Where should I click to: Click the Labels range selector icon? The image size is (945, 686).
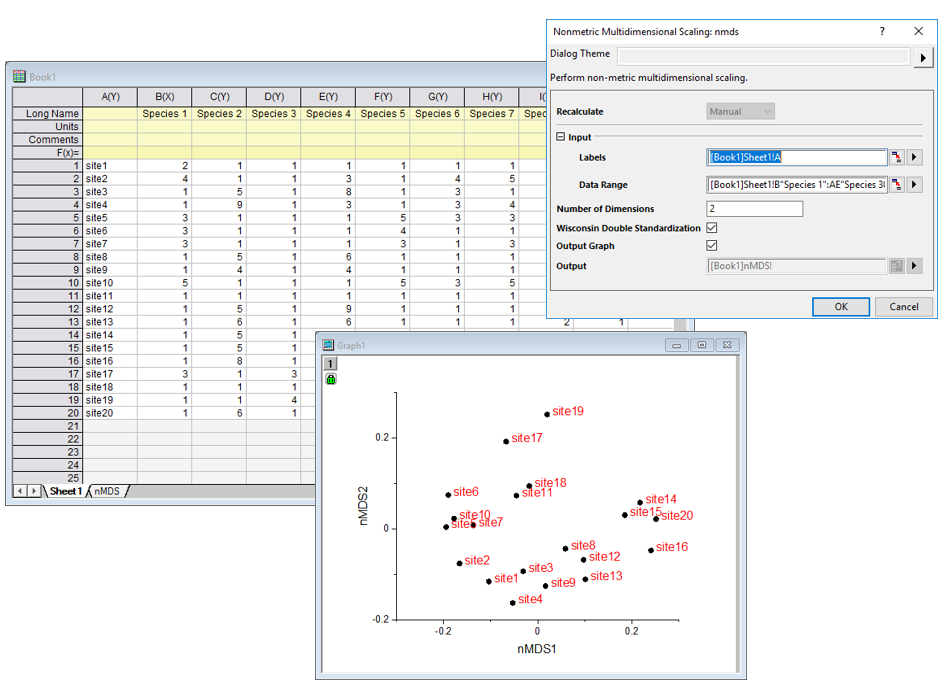(x=898, y=158)
